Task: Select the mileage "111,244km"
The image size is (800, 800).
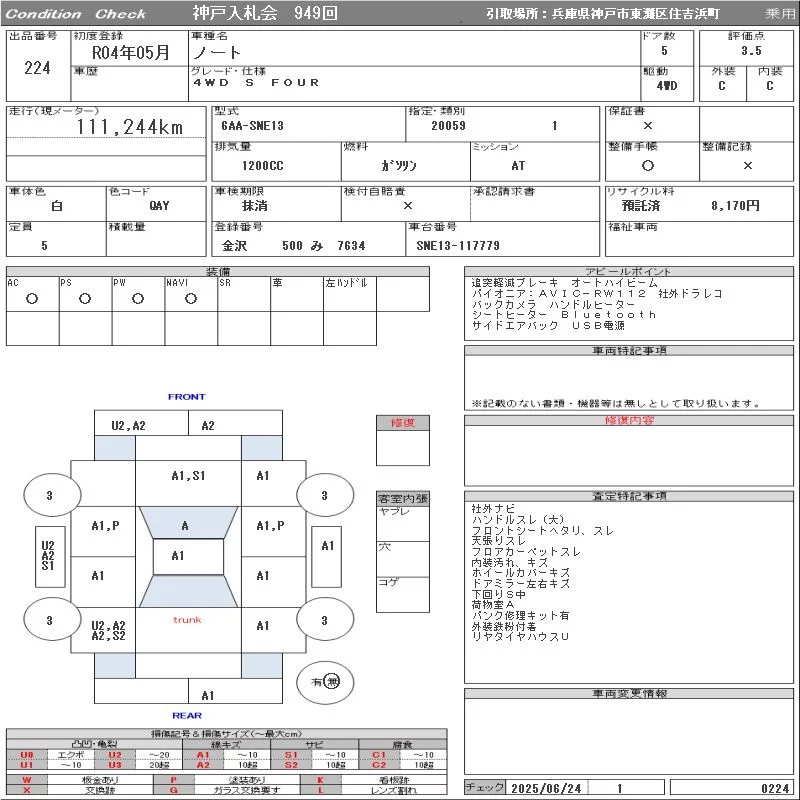Action: point(130,127)
